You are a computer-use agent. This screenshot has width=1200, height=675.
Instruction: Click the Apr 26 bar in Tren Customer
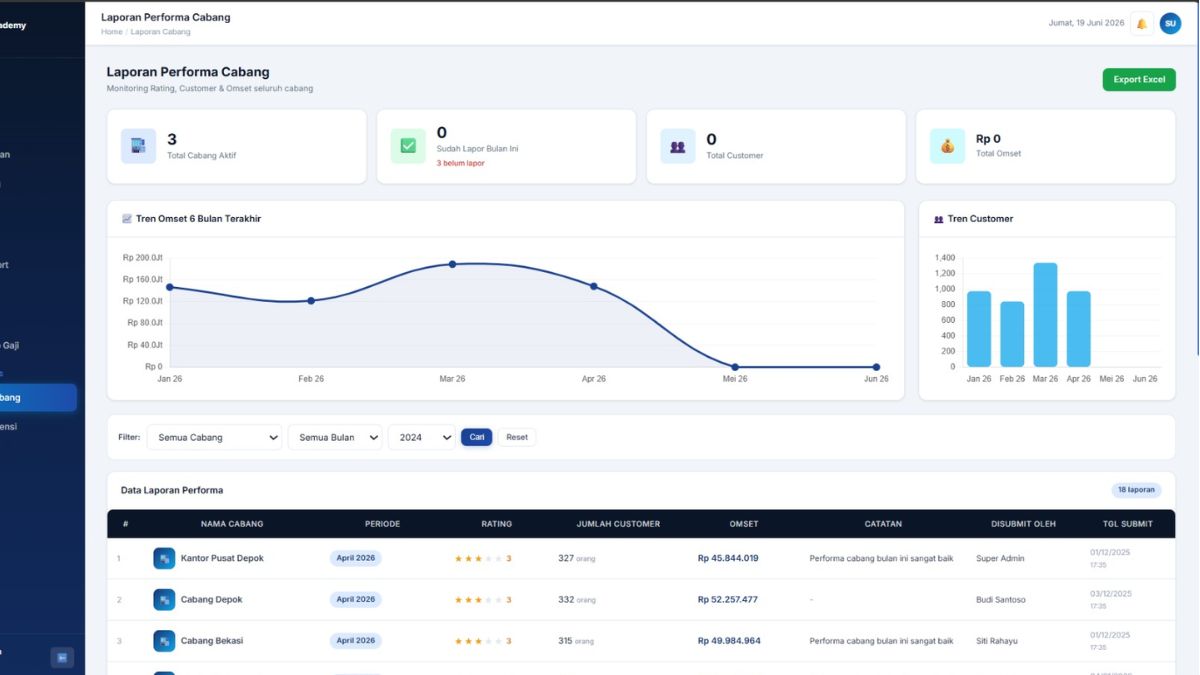click(1078, 329)
